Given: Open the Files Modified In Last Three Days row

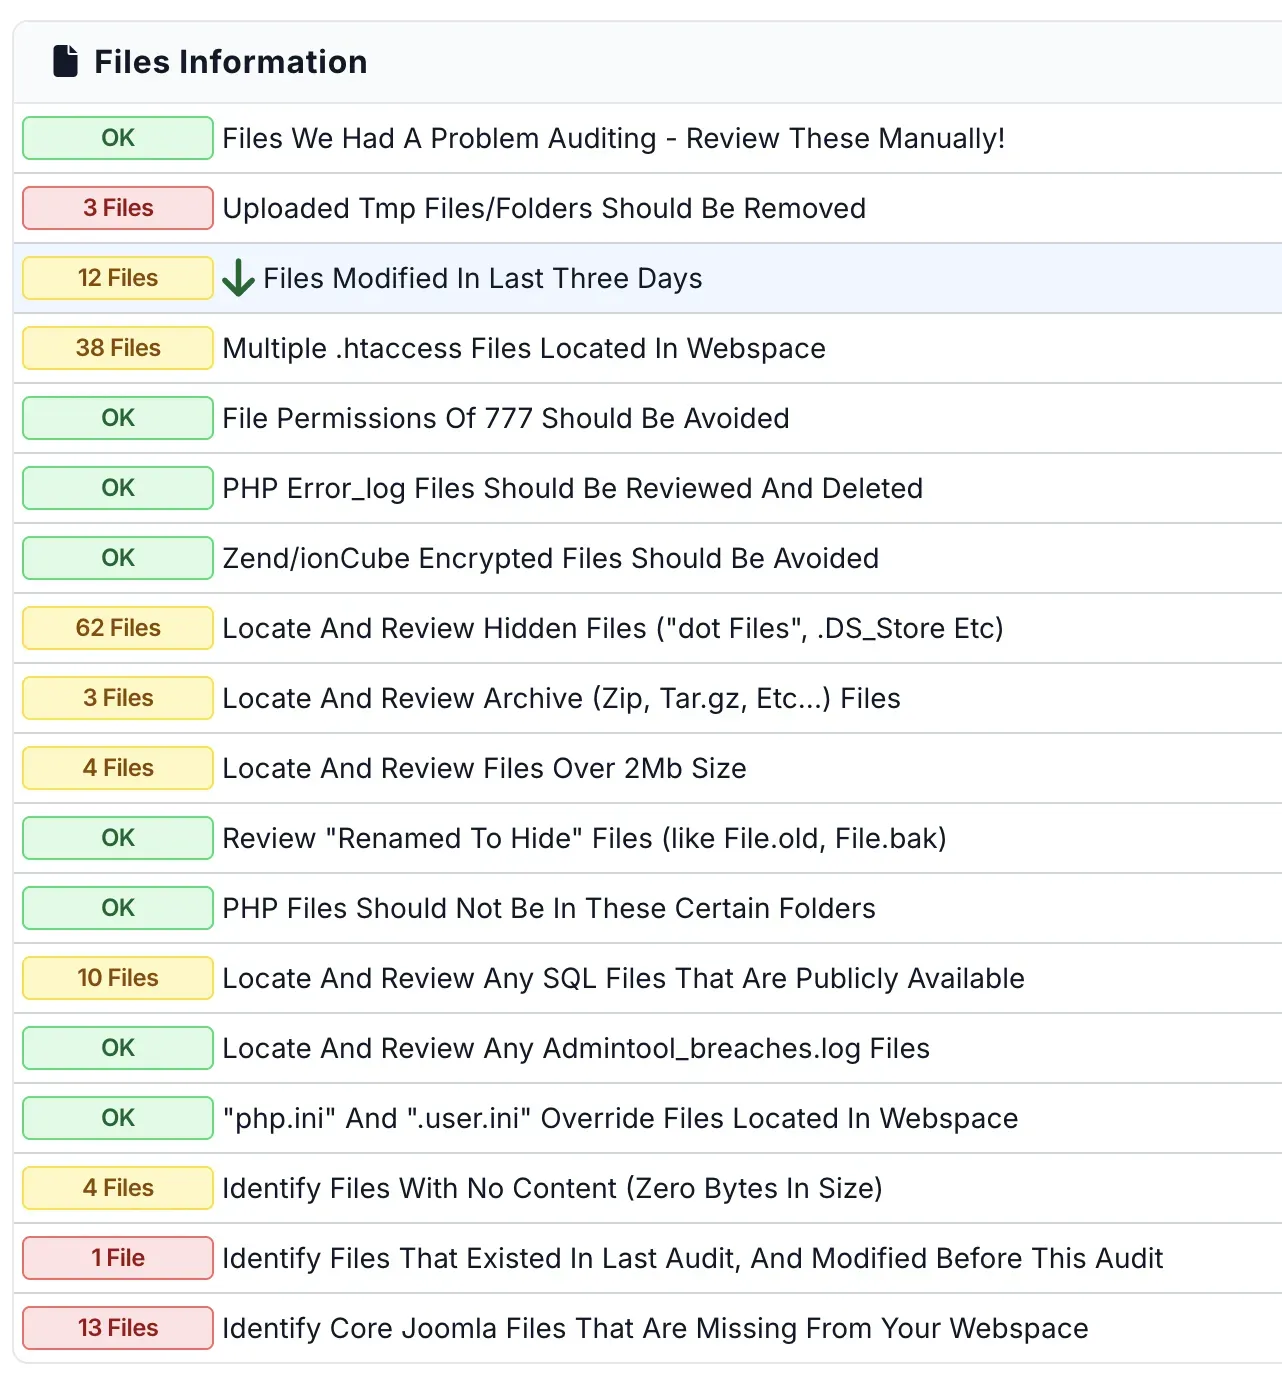Looking at the screenshot, I should tap(483, 278).
